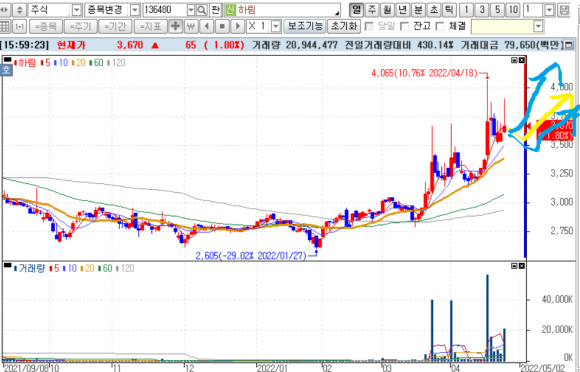Open the 종목변경 dropdown
Viewport: 580px width, 372px height.
pyautogui.click(x=135, y=10)
